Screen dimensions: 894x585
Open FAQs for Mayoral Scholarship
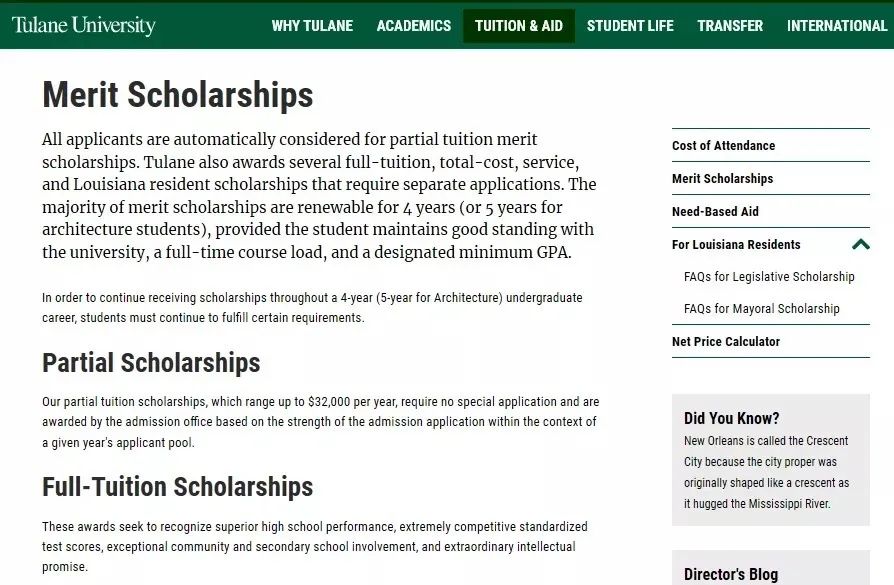coord(761,308)
